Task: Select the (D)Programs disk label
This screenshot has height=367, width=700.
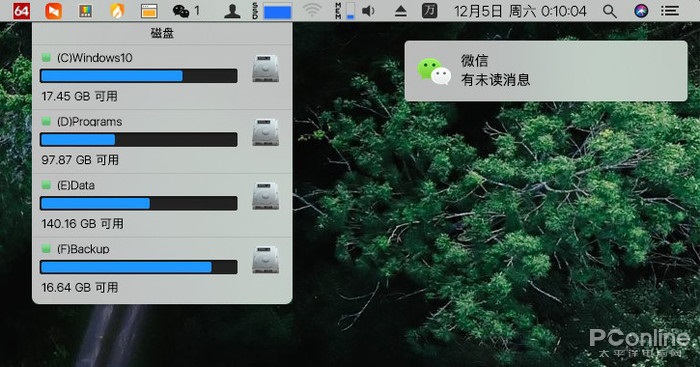Action: [89, 121]
